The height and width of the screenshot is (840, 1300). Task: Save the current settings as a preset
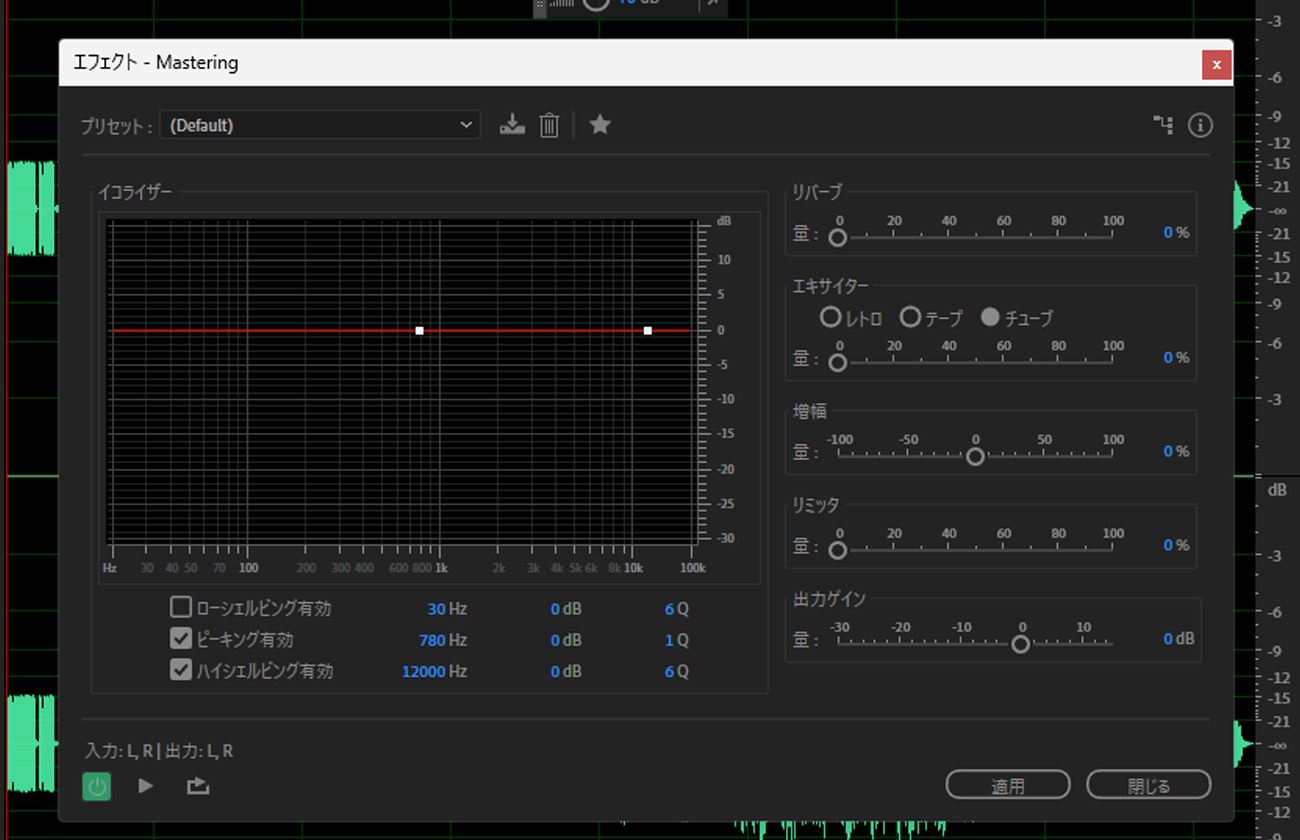(512, 125)
